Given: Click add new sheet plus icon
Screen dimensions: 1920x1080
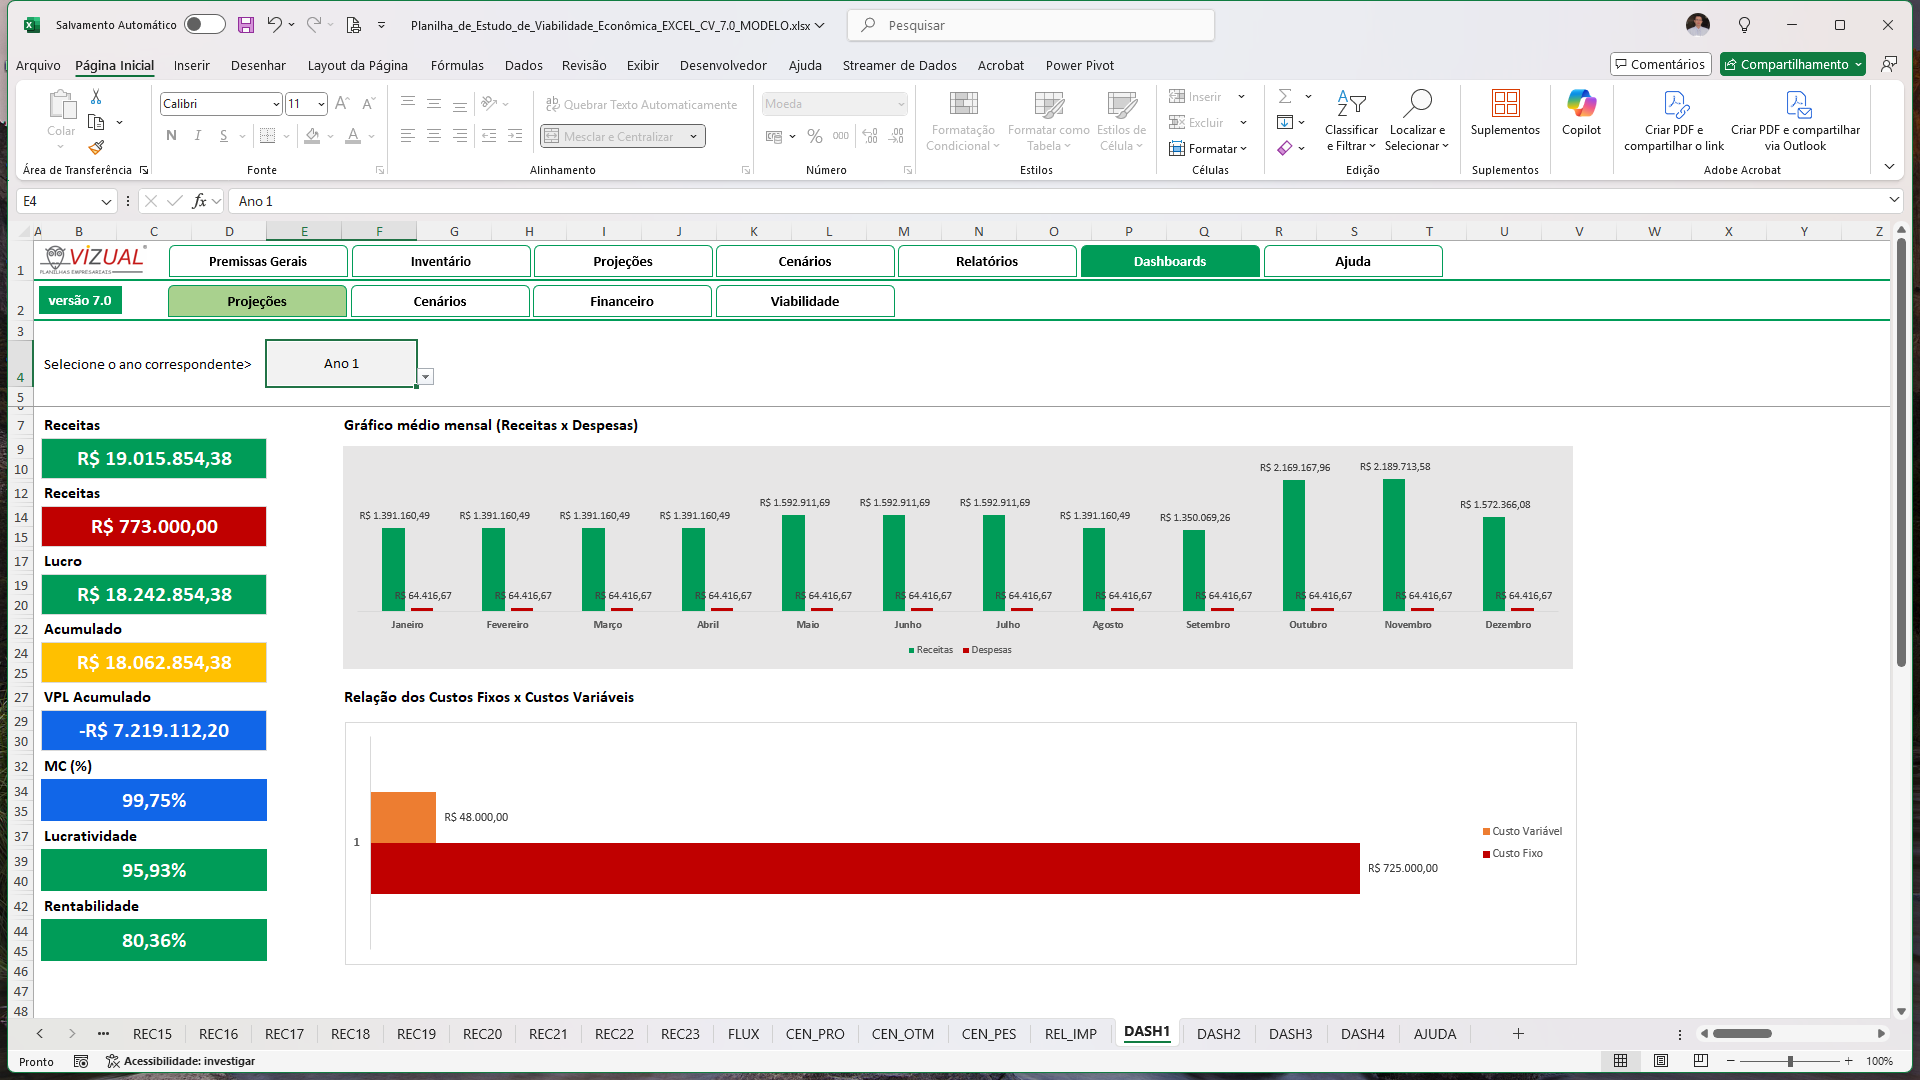Looking at the screenshot, I should point(1518,1034).
